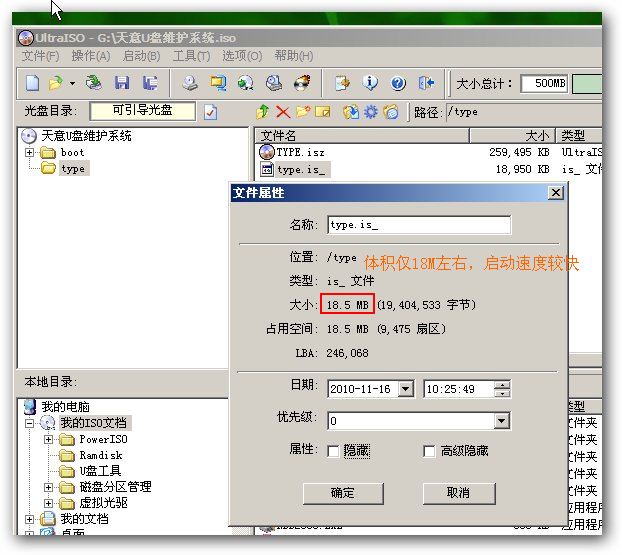The image size is (622, 555).
Task: Open the 日期 date dropdown arrow
Action: [406, 389]
